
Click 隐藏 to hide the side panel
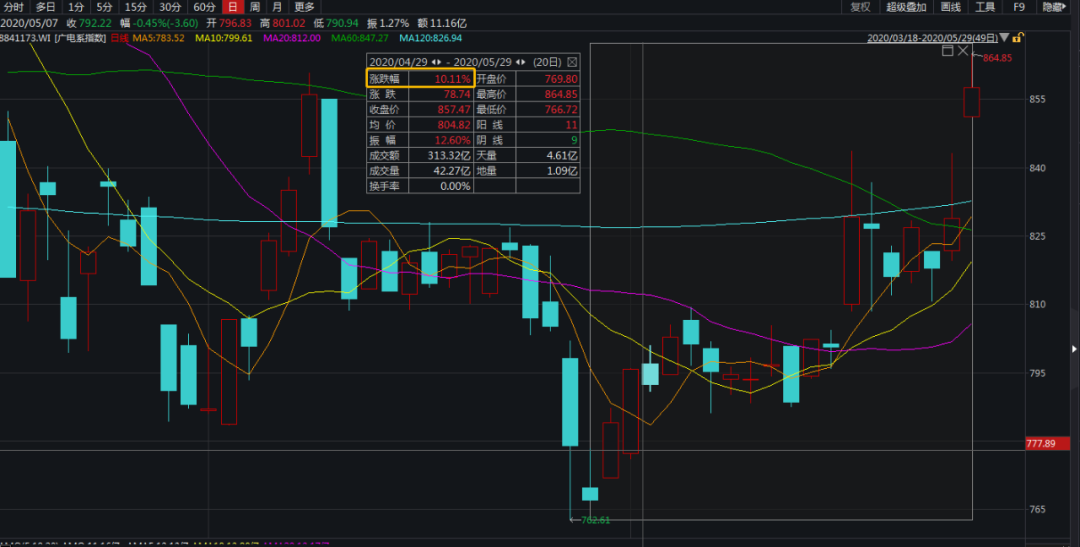pos(1054,7)
